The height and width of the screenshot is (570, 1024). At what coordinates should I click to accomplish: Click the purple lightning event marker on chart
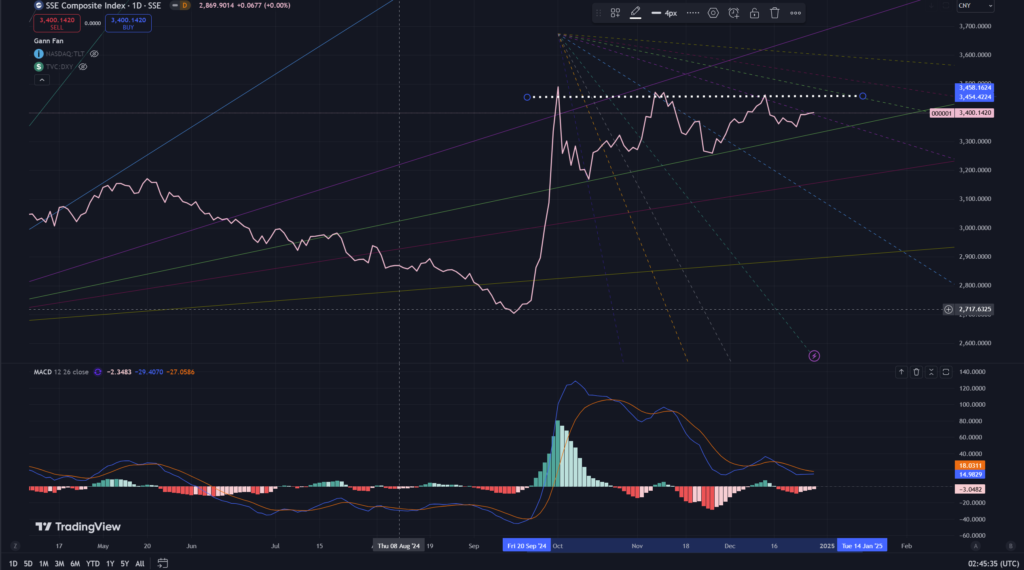tap(814, 356)
